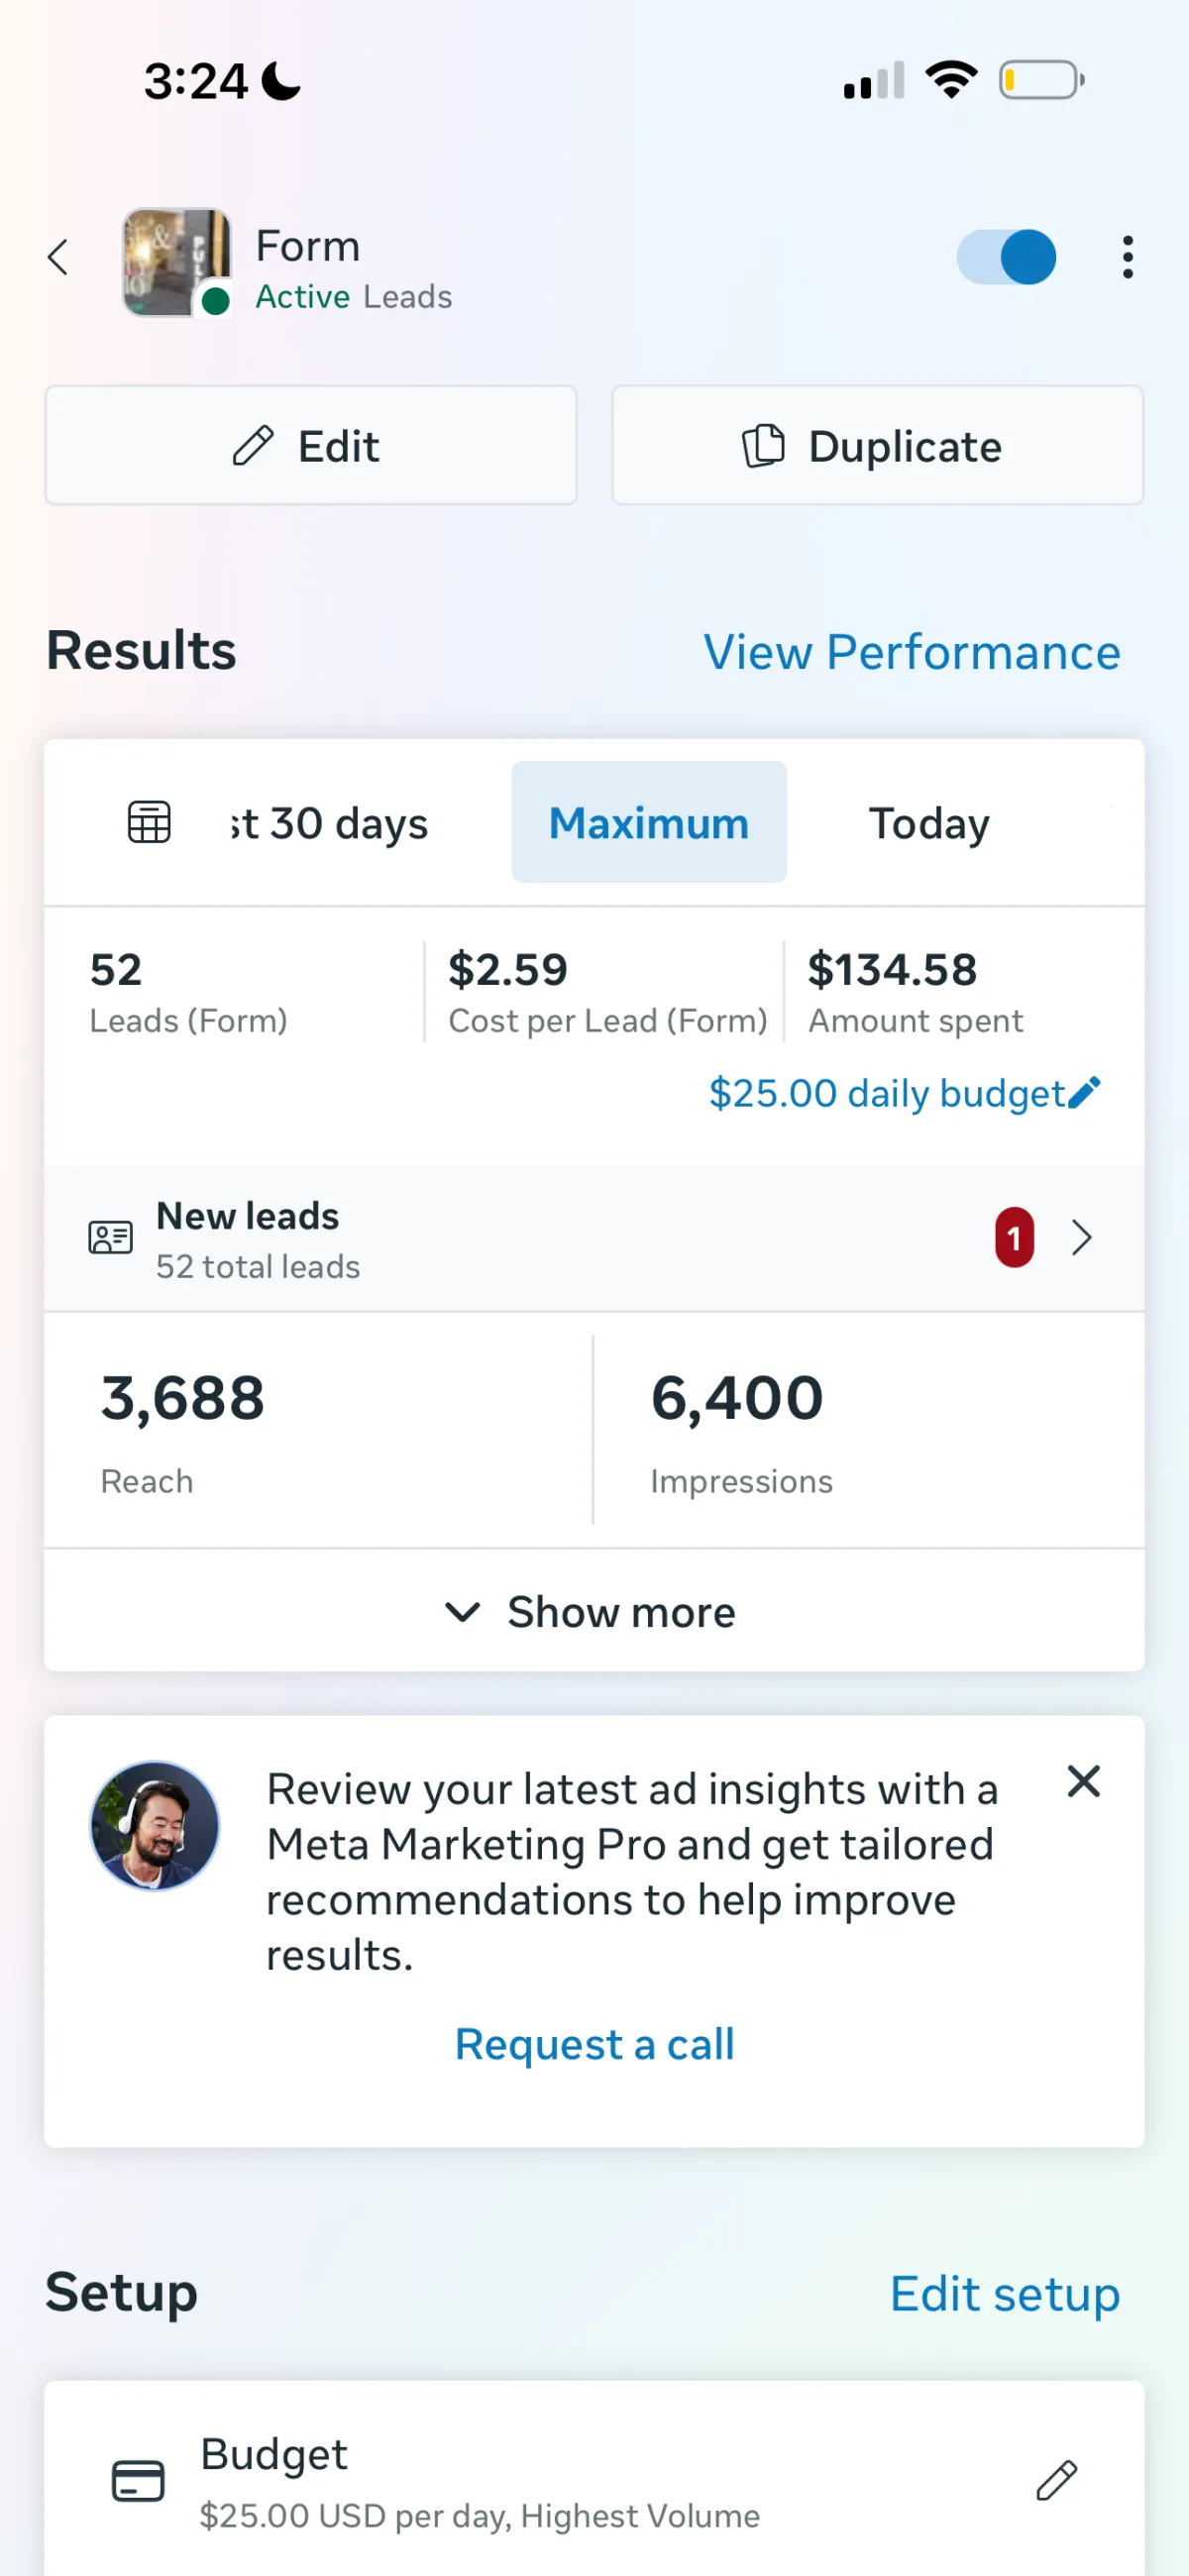1189x2576 pixels.
Task: Click the Budget row pencil edit icon
Action: click(x=1056, y=2480)
